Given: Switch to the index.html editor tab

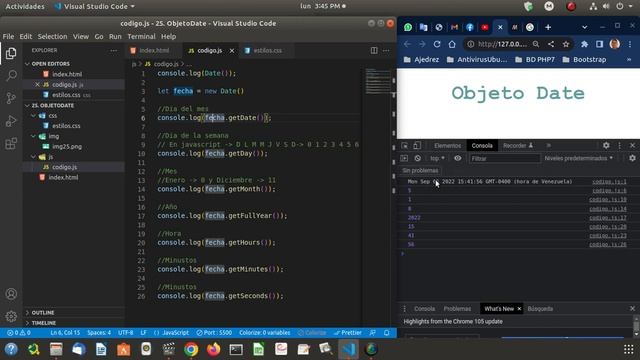Looking at the screenshot, I should [153, 51].
